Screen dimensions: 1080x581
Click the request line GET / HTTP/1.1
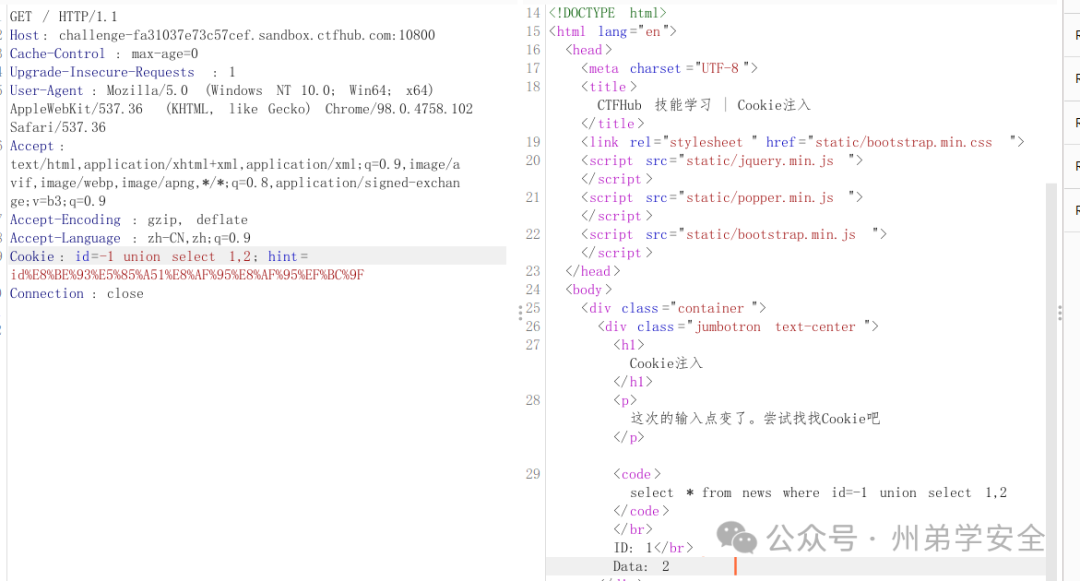click(63, 17)
